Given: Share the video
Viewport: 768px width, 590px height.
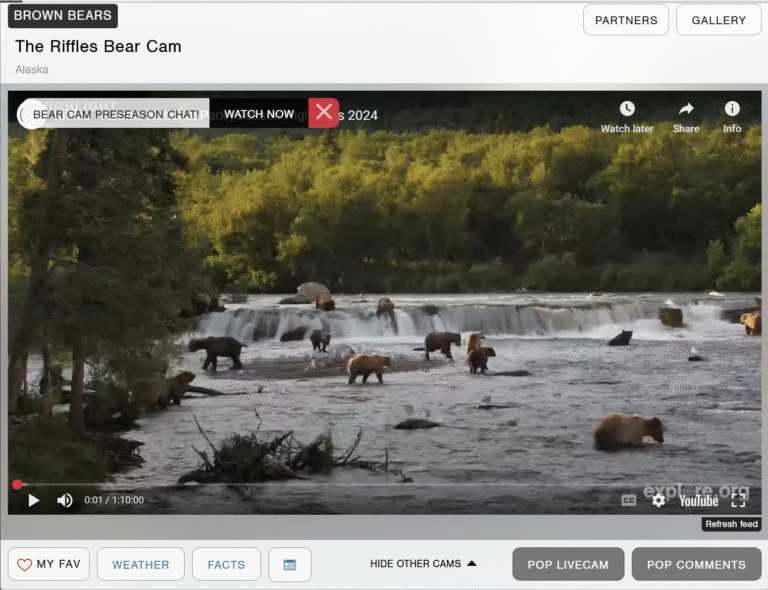Looking at the screenshot, I should 686,117.
